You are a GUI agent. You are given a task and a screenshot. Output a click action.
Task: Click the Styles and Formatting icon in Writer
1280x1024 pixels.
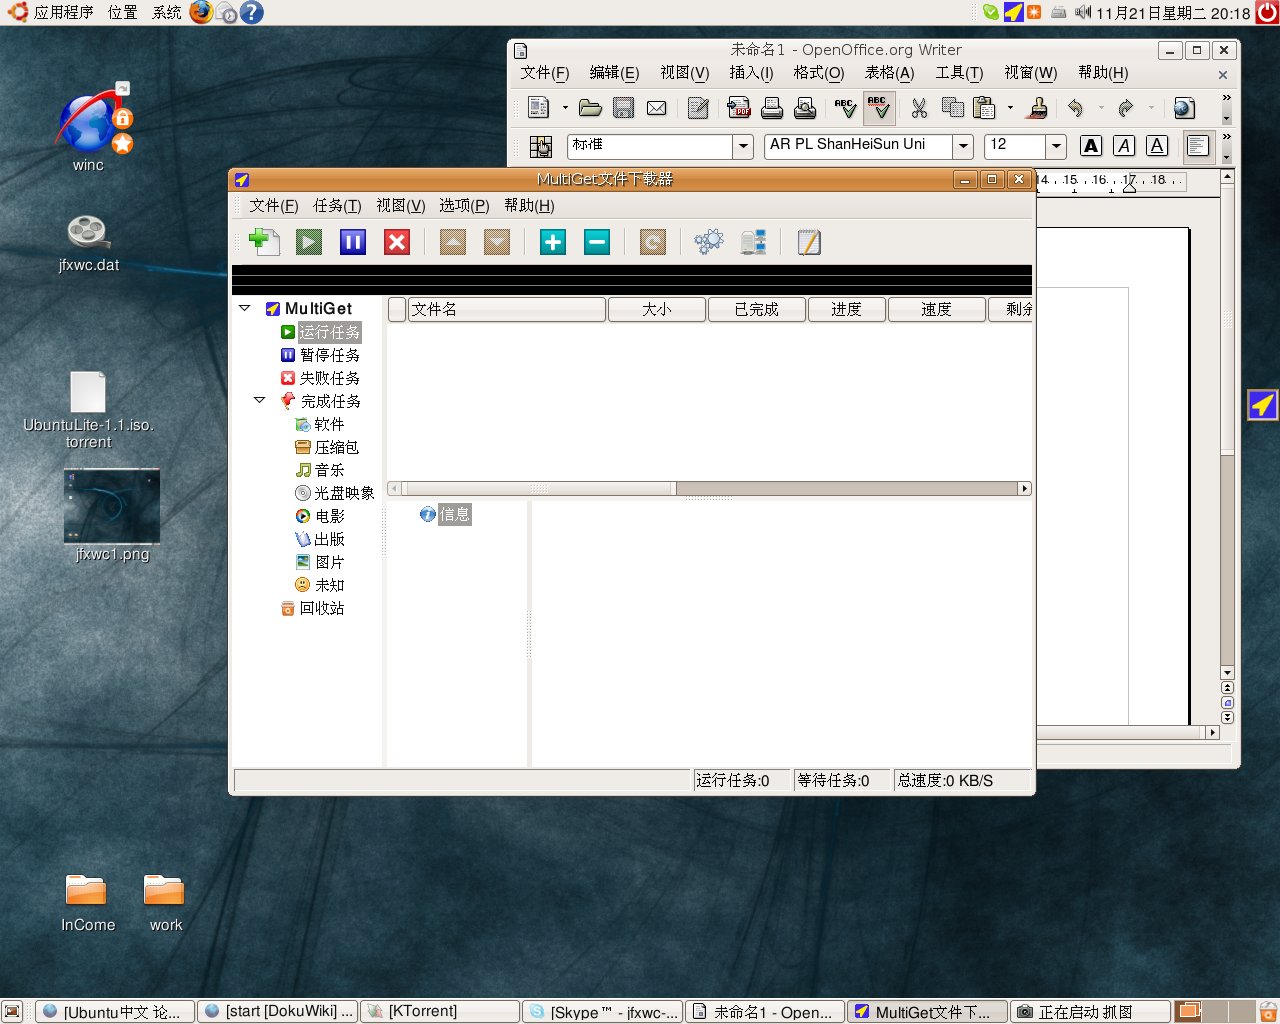pyautogui.click(x=541, y=147)
